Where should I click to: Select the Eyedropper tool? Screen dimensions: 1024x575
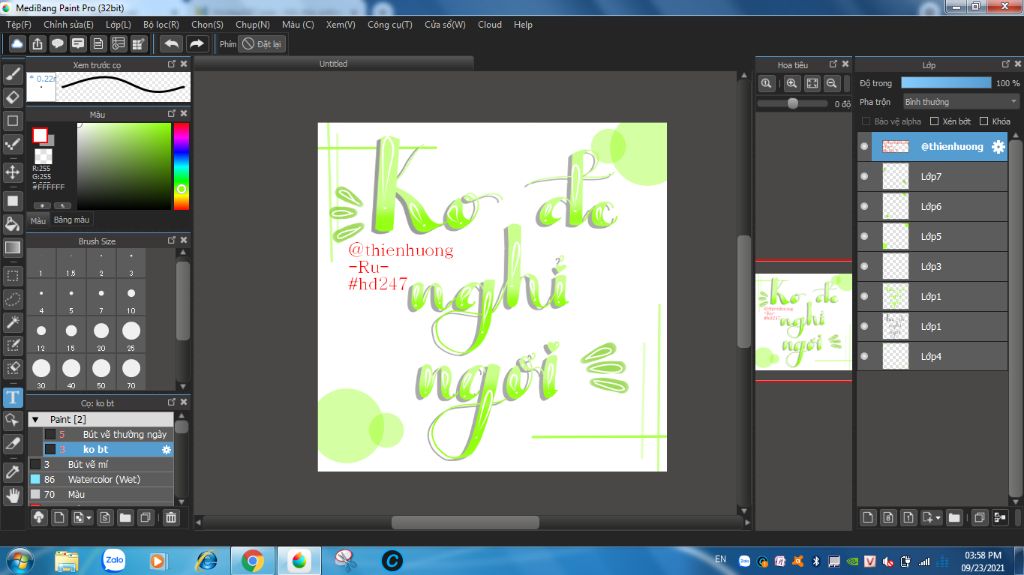click(x=12, y=472)
